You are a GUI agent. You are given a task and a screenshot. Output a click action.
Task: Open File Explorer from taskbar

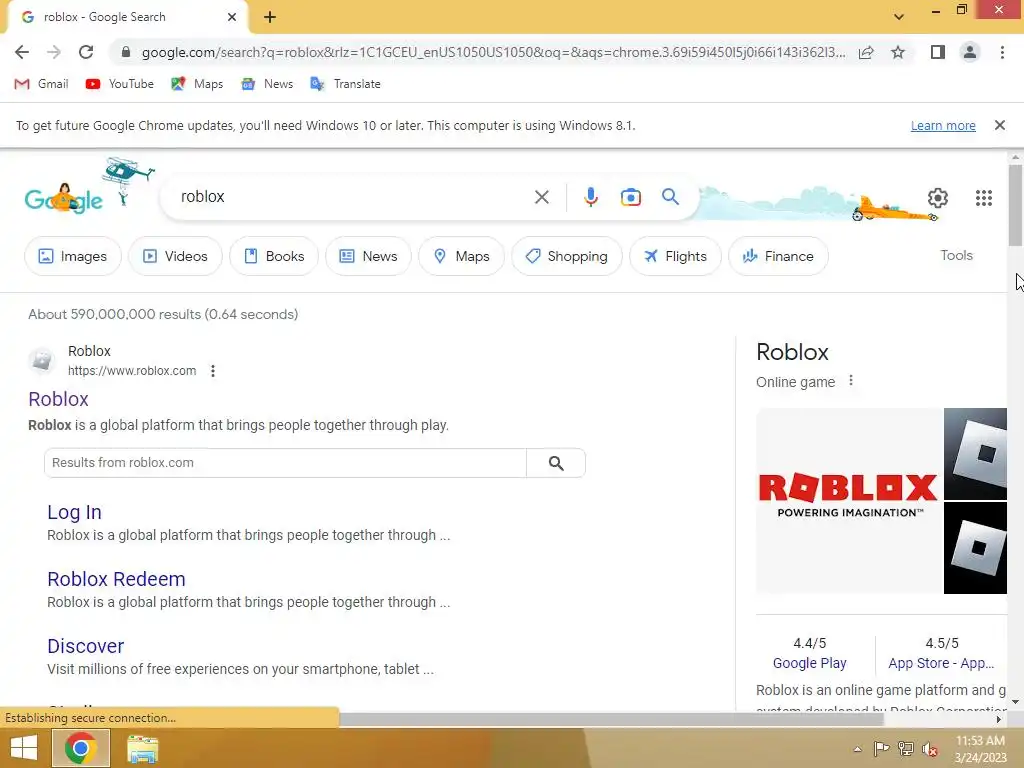142,748
